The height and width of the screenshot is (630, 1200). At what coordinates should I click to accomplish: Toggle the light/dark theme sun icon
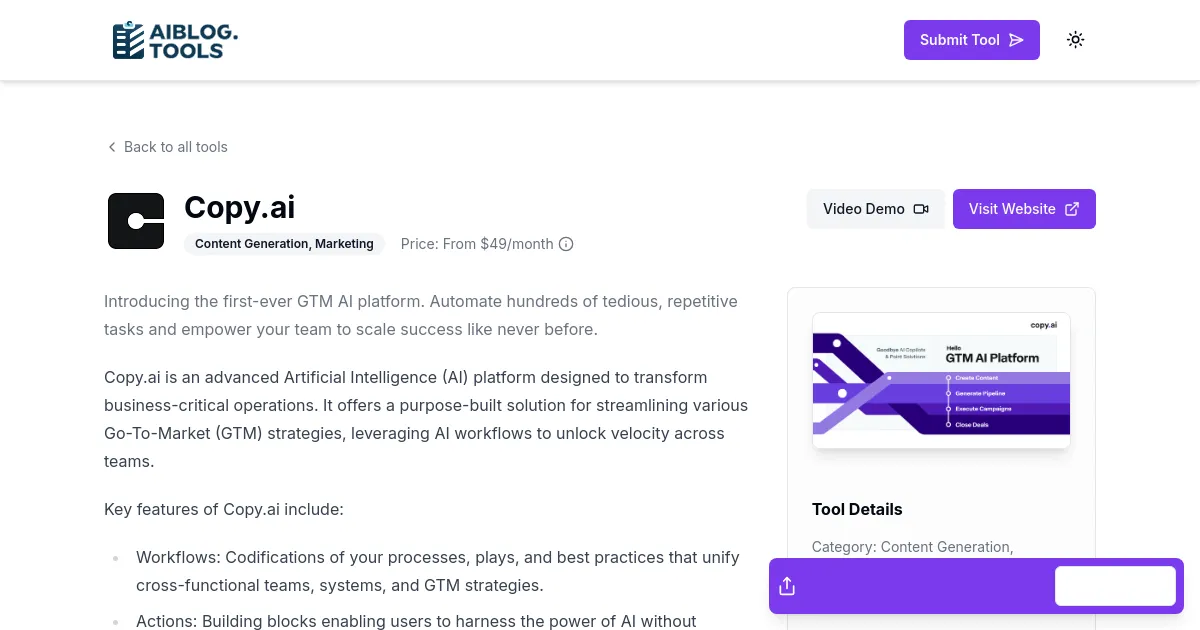tap(1075, 40)
